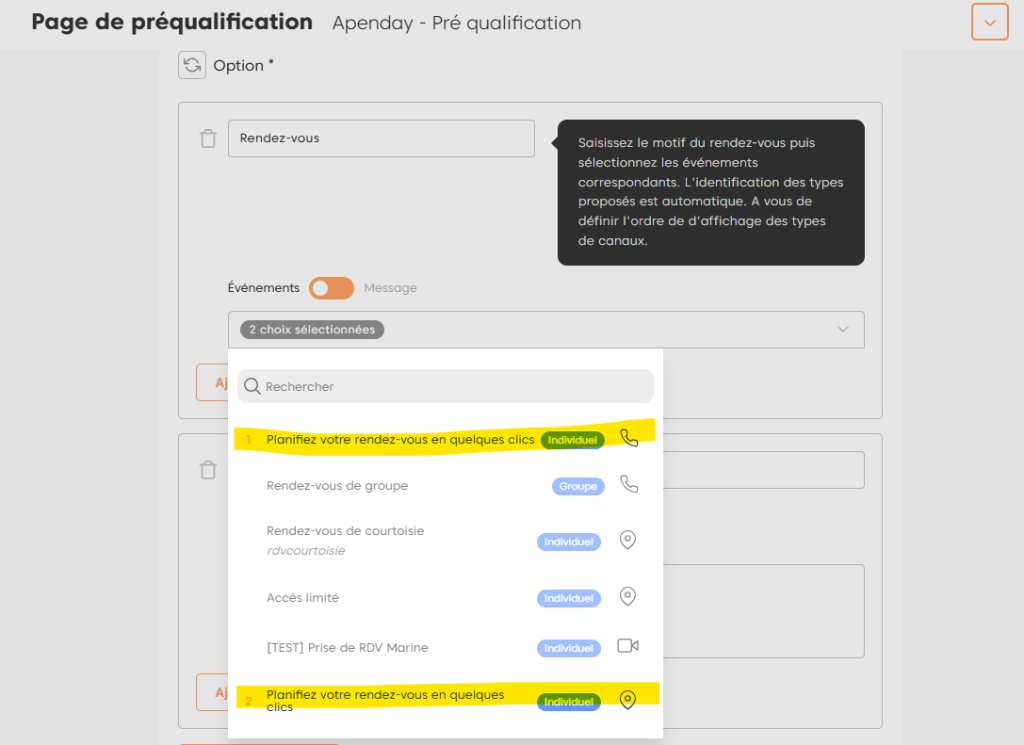Click the 'Rendez-vous' option name field
Viewport: 1024px width, 745px height.
[x=381, y=139]
